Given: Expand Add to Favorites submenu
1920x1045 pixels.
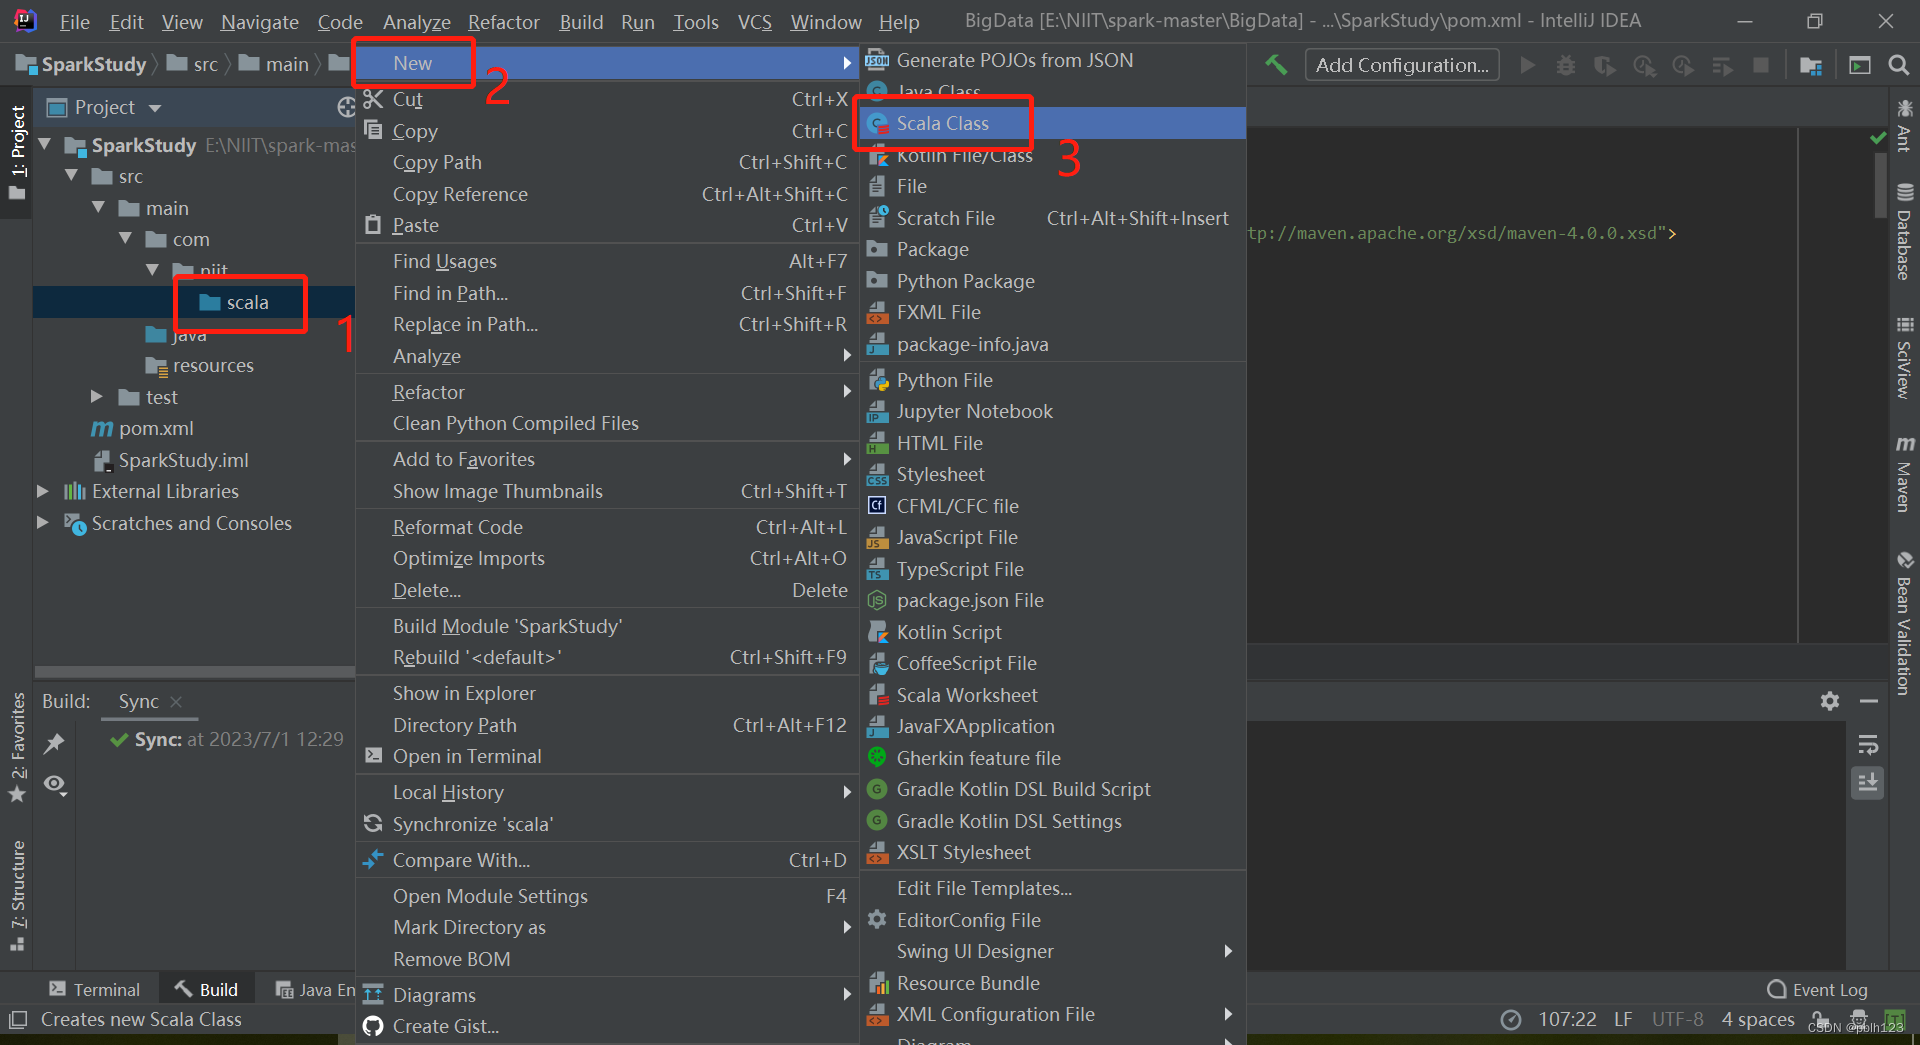Looking at the screenshot, I should coord(607,459).
